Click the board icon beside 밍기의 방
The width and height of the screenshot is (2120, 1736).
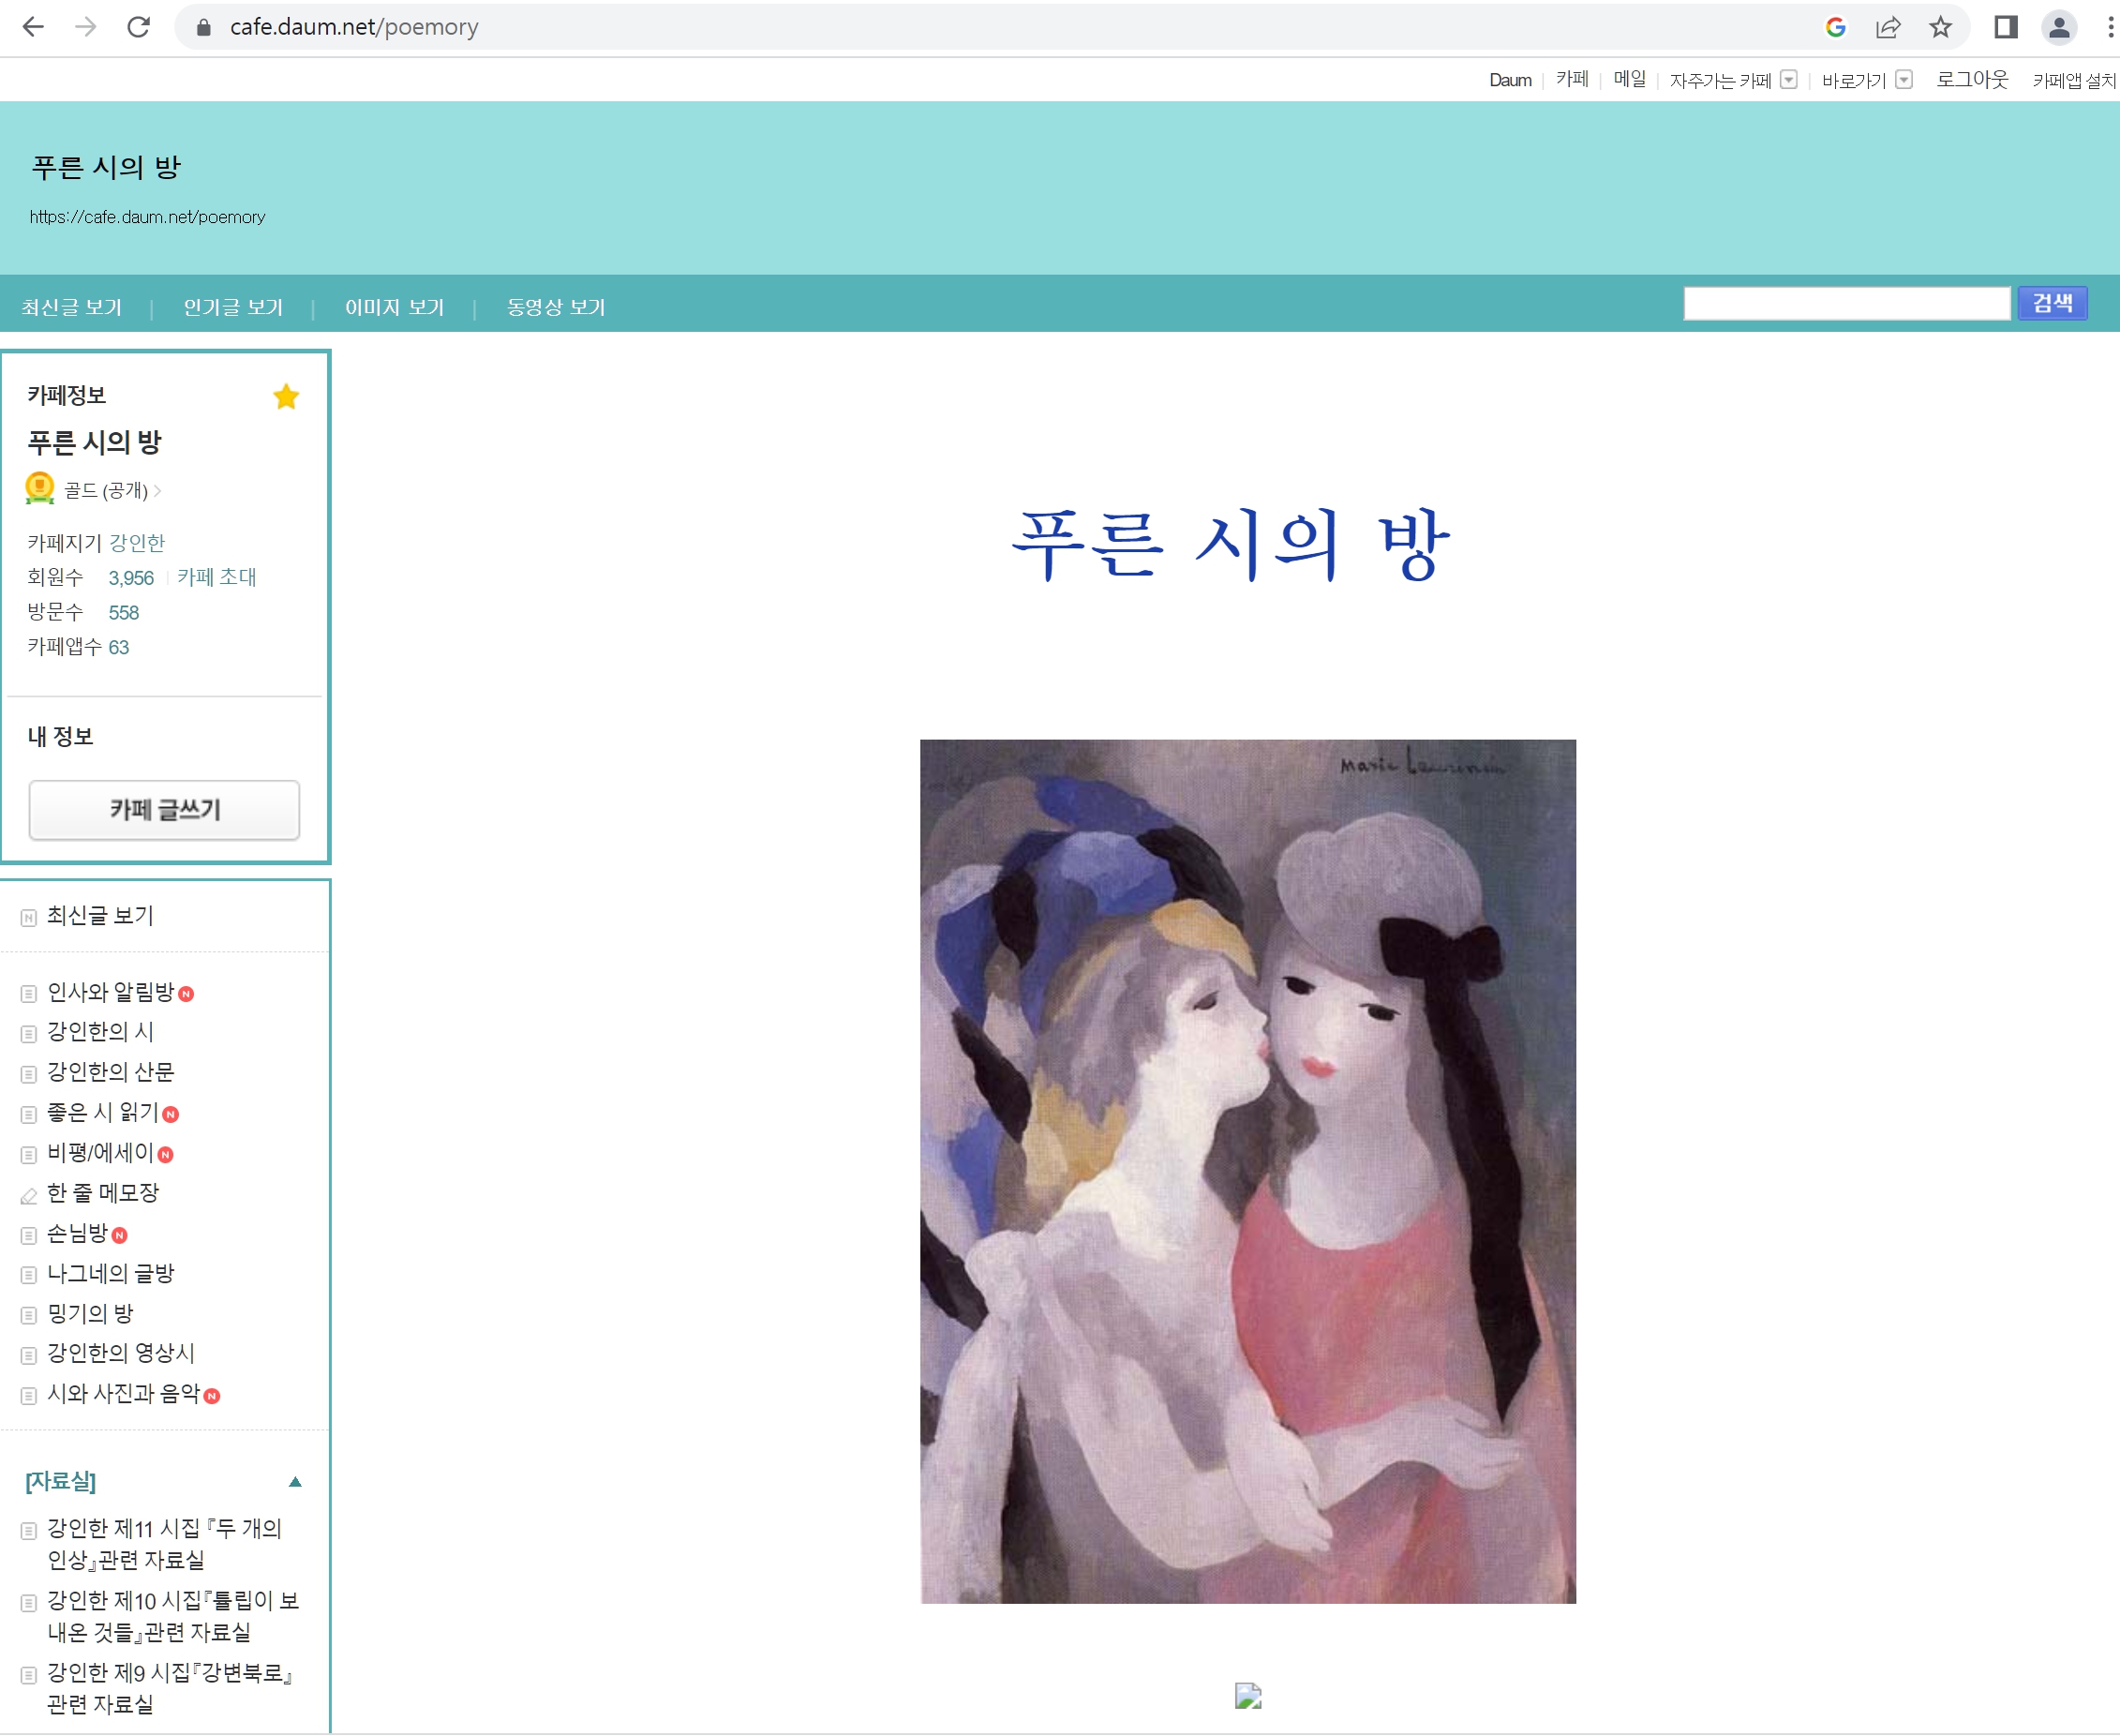coord(28,1315)
